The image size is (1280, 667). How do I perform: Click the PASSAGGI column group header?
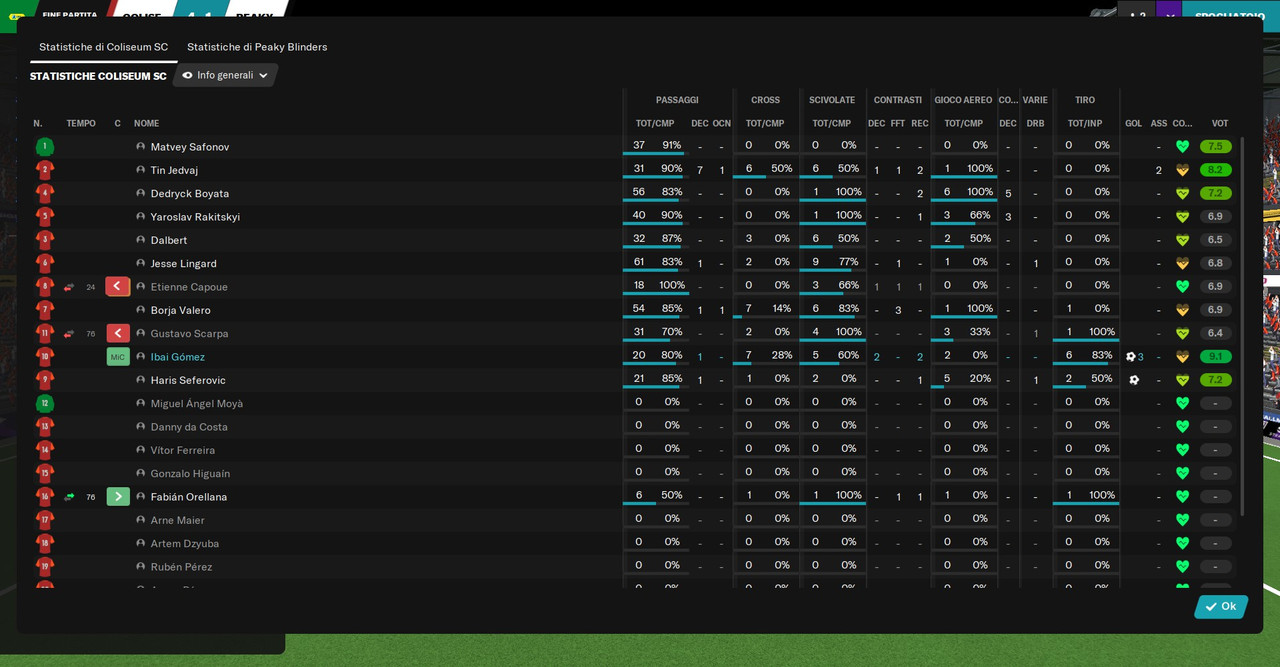point(677,100)
